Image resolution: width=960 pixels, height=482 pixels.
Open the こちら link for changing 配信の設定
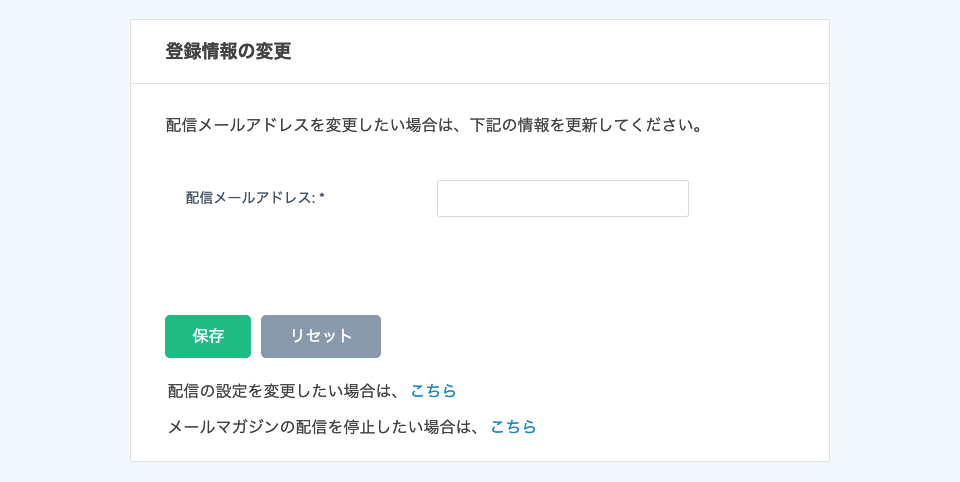[433, 390]
